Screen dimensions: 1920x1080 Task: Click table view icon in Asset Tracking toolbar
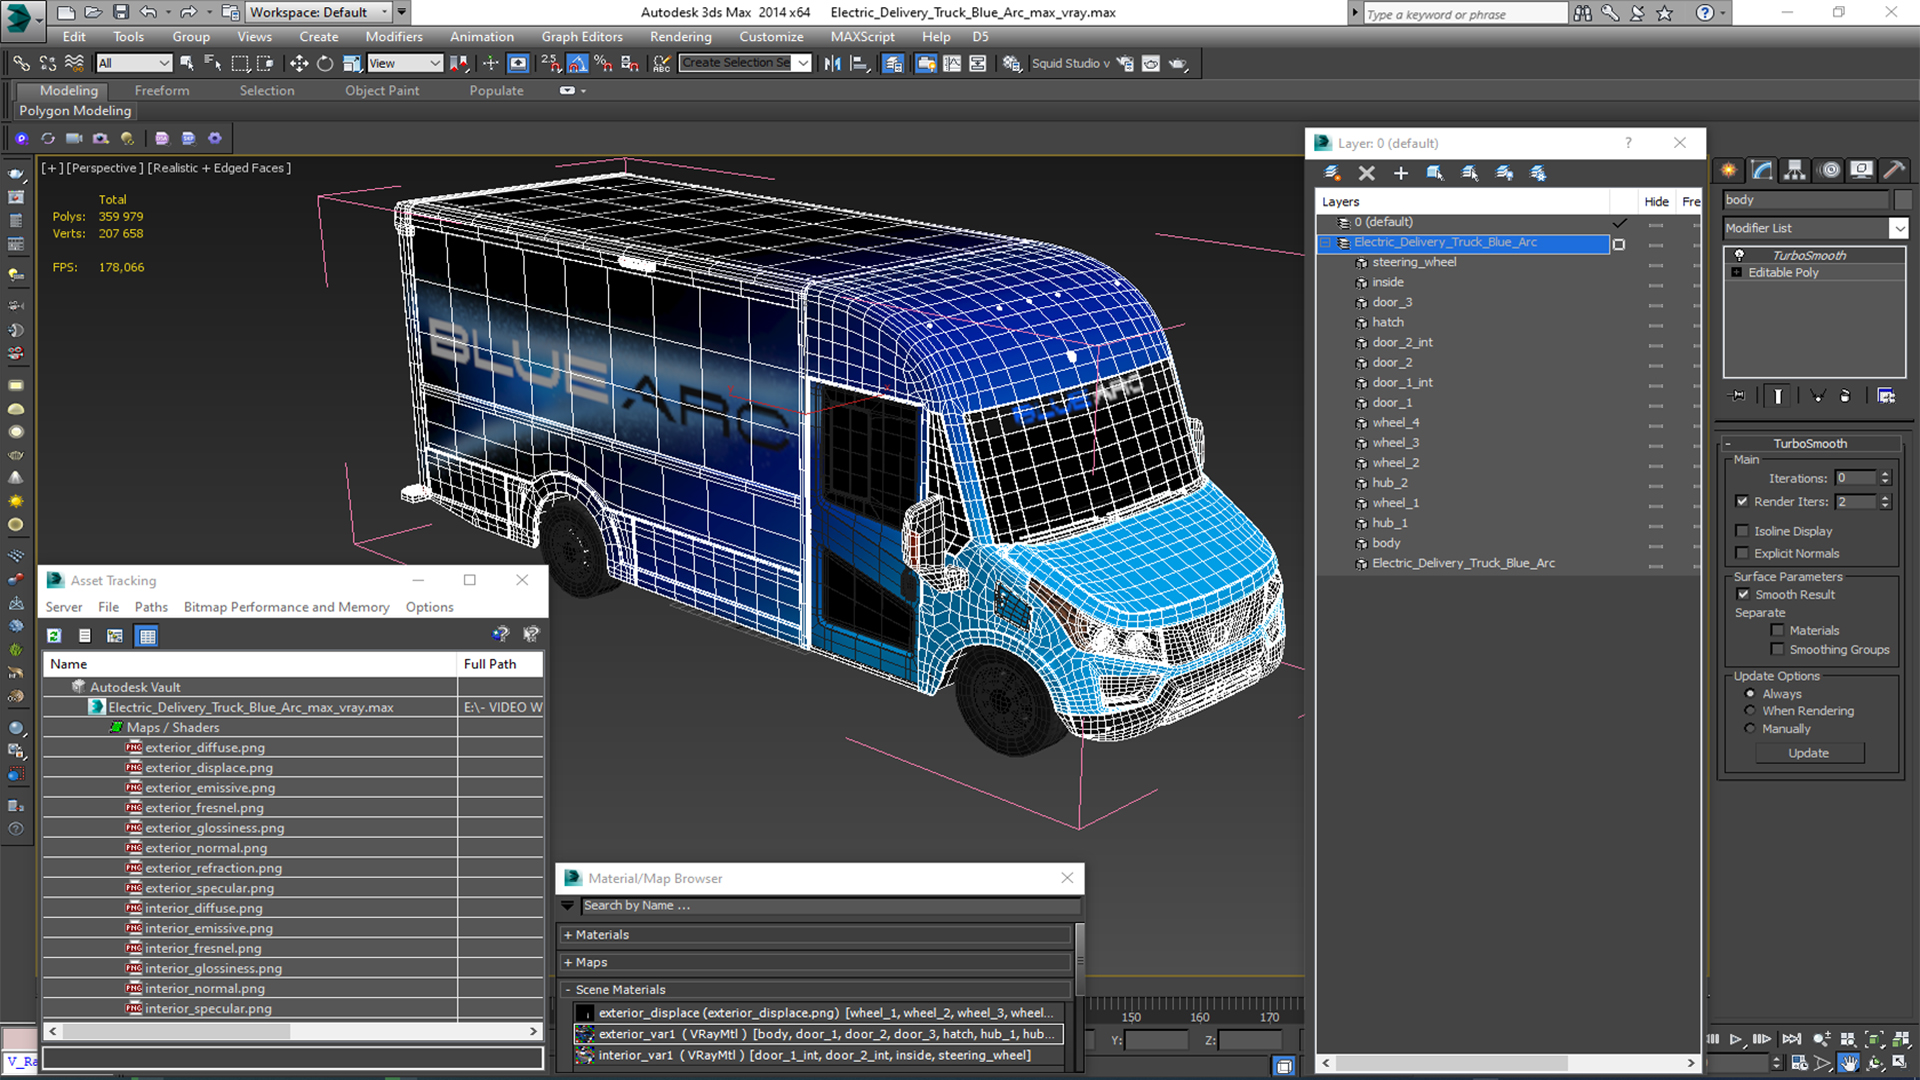pyautogui.click(x=147, y=636)
